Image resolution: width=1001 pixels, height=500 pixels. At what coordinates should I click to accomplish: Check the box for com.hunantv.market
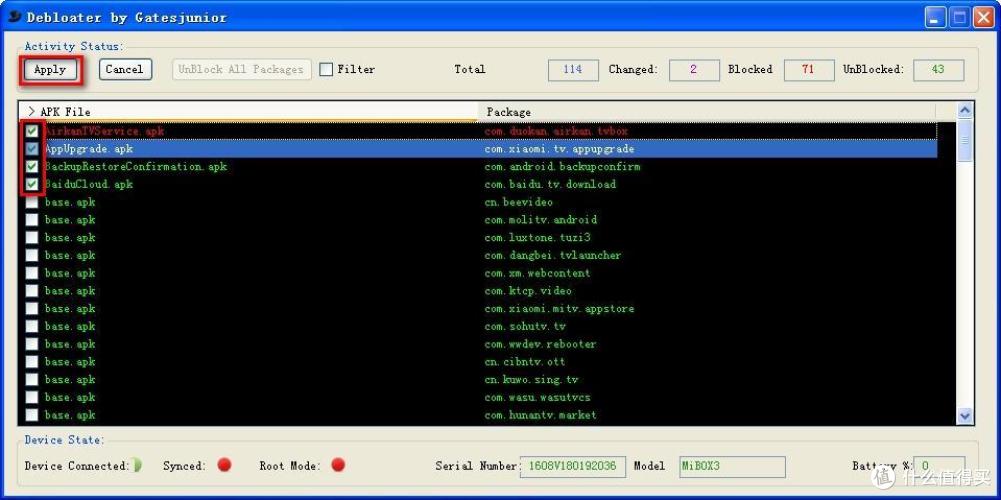pyautogui.click(x=32, y=415)
